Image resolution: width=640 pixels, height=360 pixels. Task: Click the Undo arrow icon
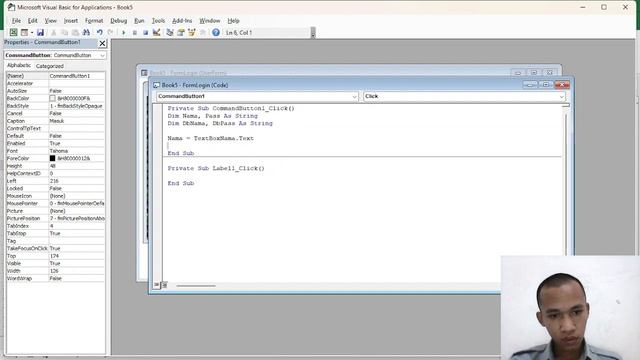100,32
